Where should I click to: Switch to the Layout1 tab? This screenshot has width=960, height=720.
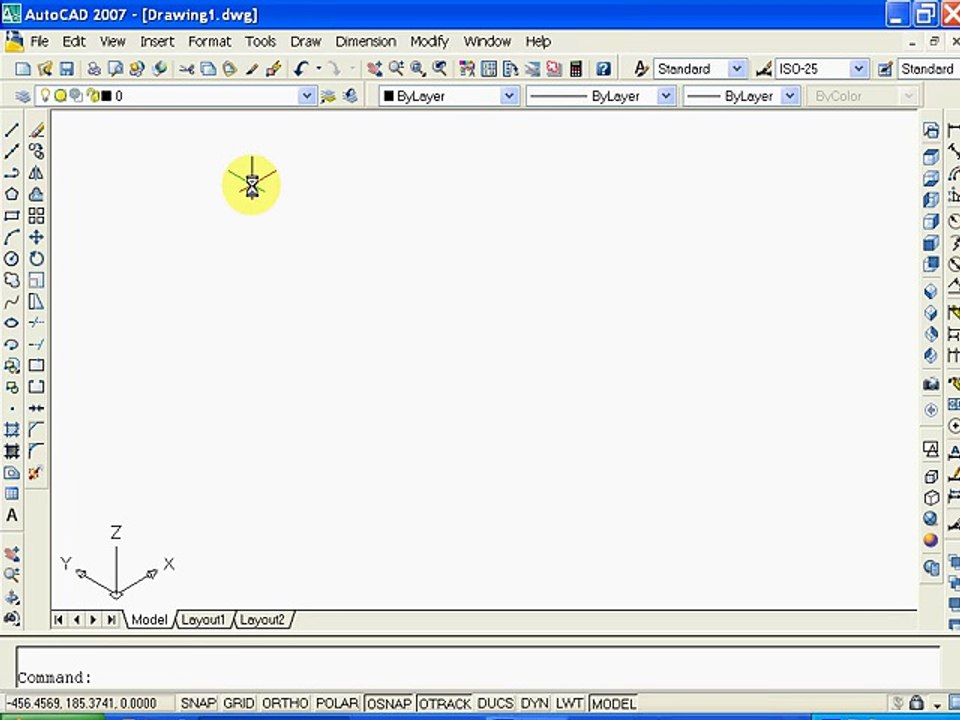pyautogui.click(x=203, y=620)
